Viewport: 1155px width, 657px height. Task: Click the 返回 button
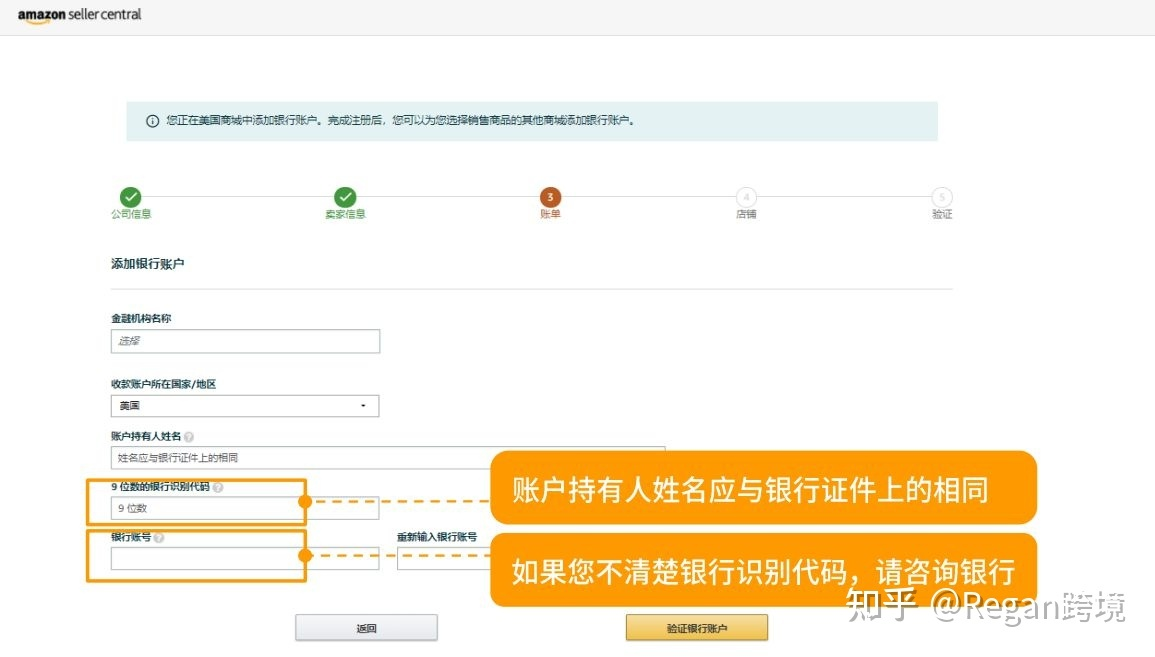pos(365,627)
